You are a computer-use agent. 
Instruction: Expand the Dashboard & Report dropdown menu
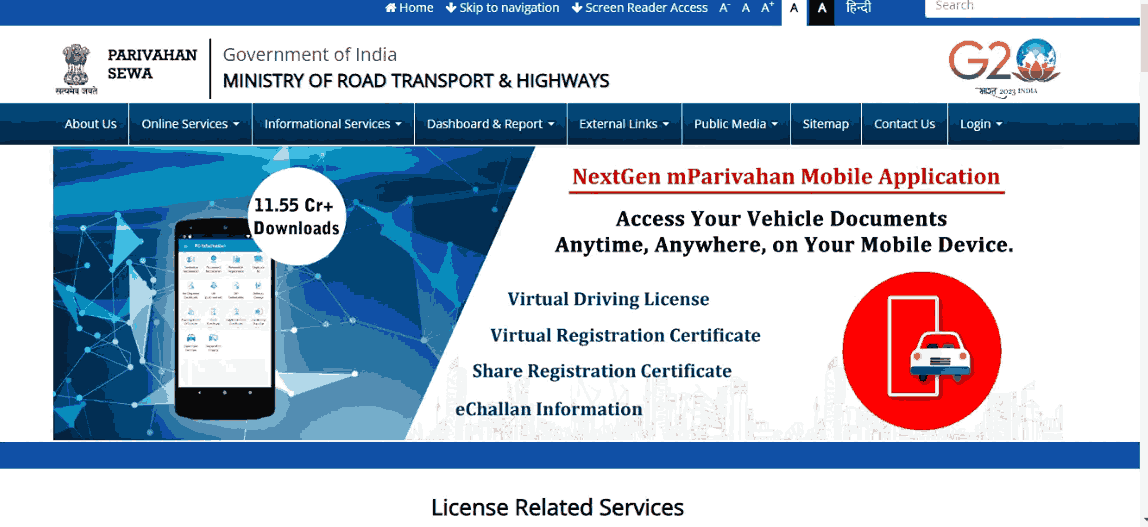point(491,124)
